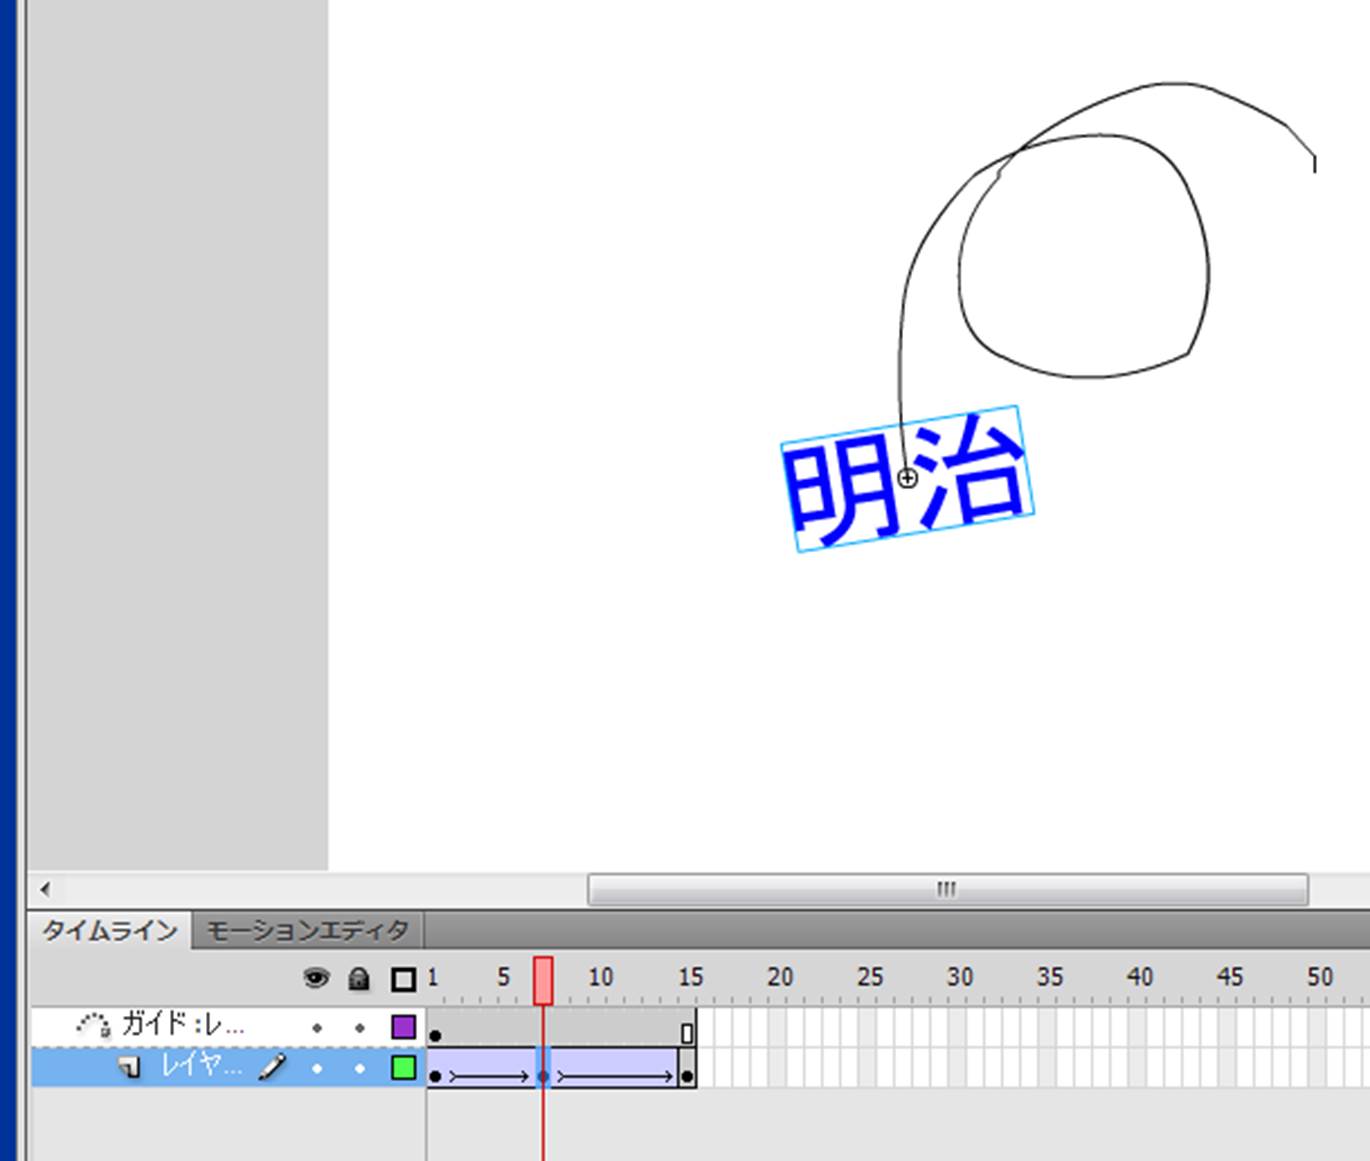Image resolution: width=1370 pixels, height=1161 pixels.
Task: Toggle lock dot of the ガイド layer
Action: (360, 1027)
